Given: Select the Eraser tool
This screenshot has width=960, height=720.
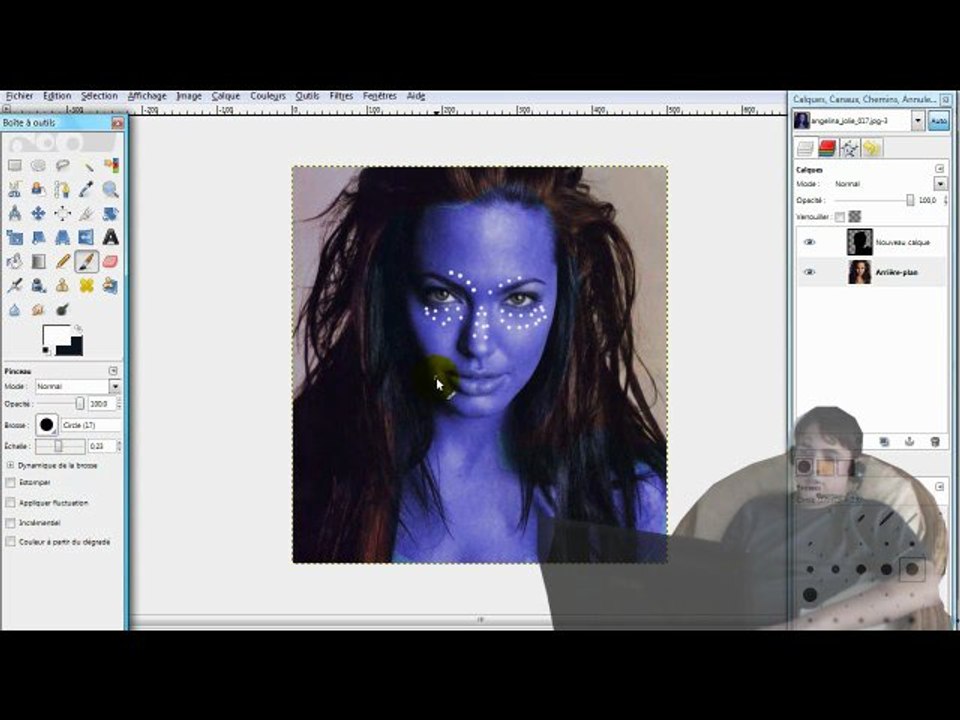Looking at the screenshot, I should [110, 261].
